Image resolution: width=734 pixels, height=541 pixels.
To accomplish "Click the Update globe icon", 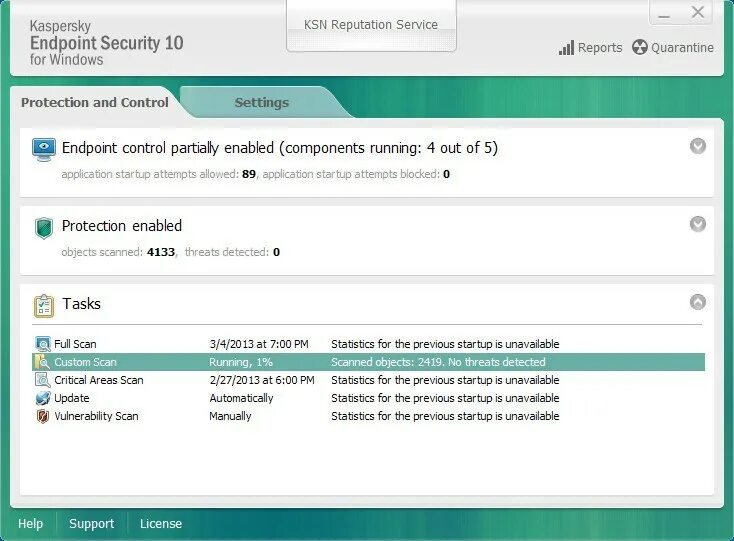I will [43, 398].
